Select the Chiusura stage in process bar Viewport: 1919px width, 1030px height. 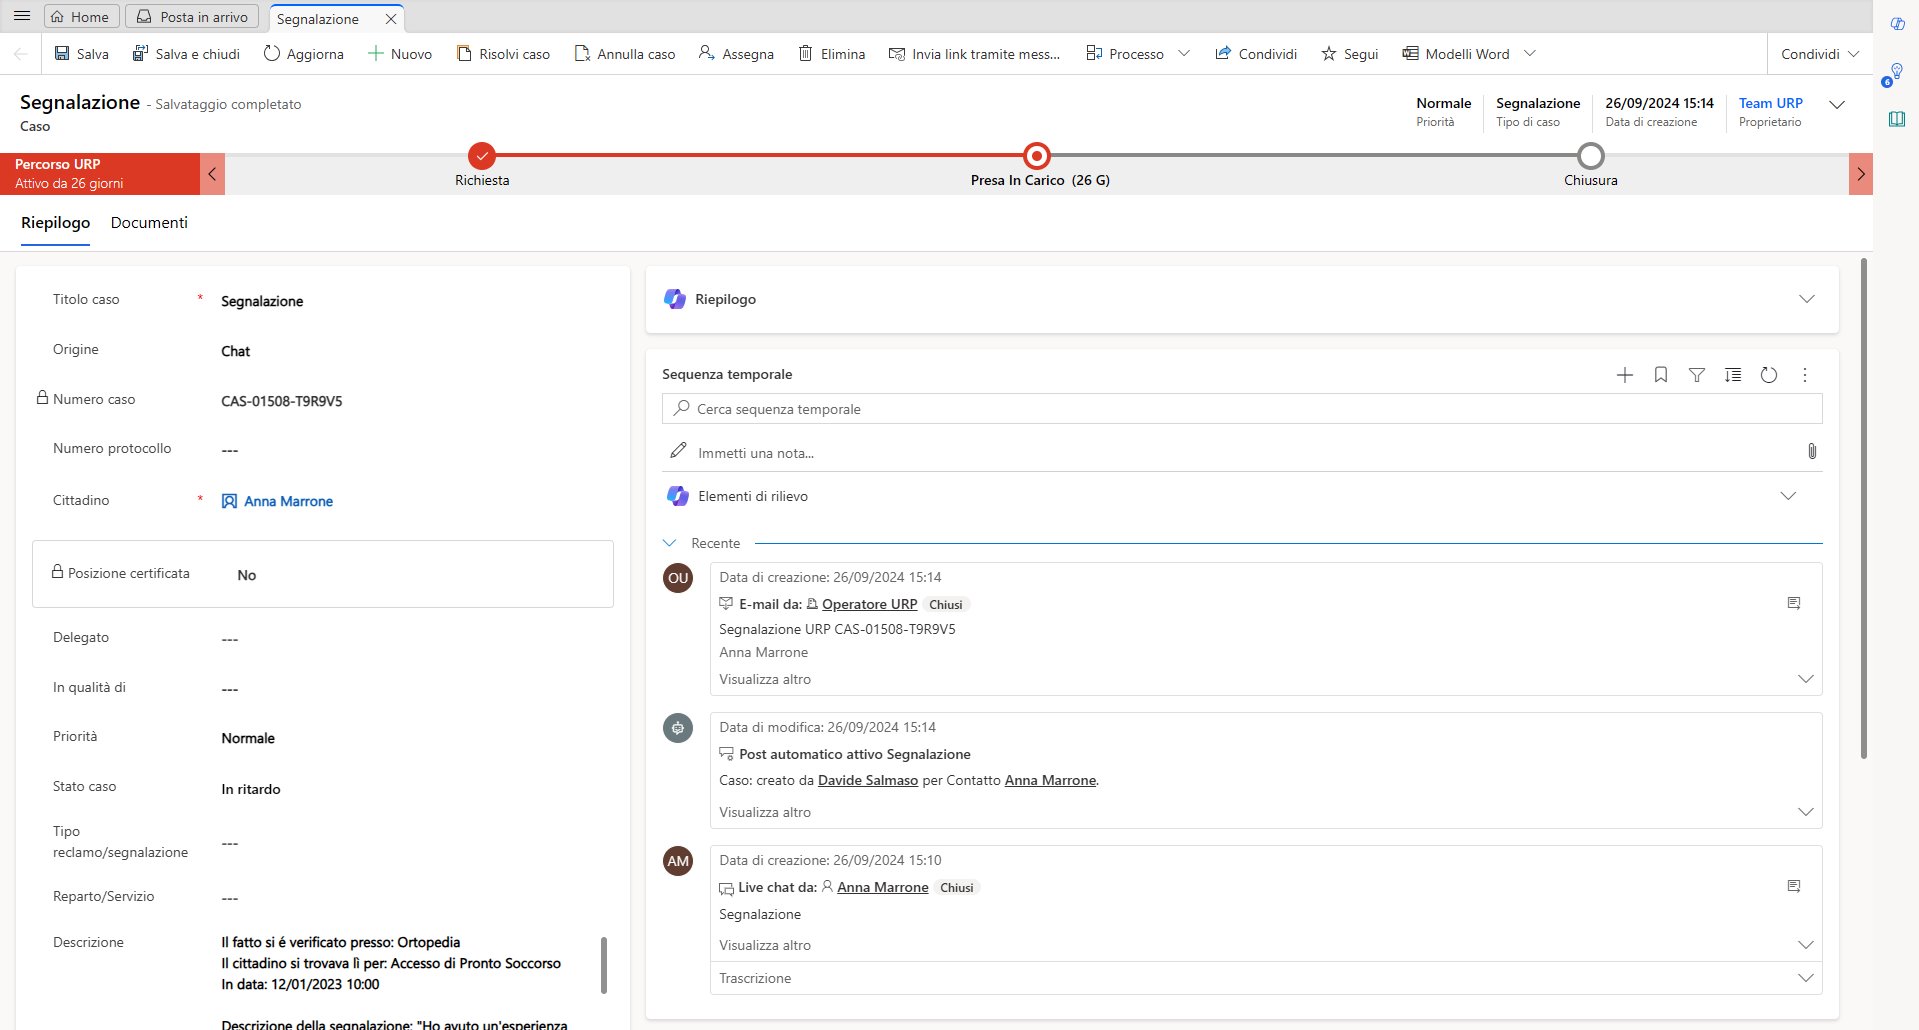(1590, 157)
